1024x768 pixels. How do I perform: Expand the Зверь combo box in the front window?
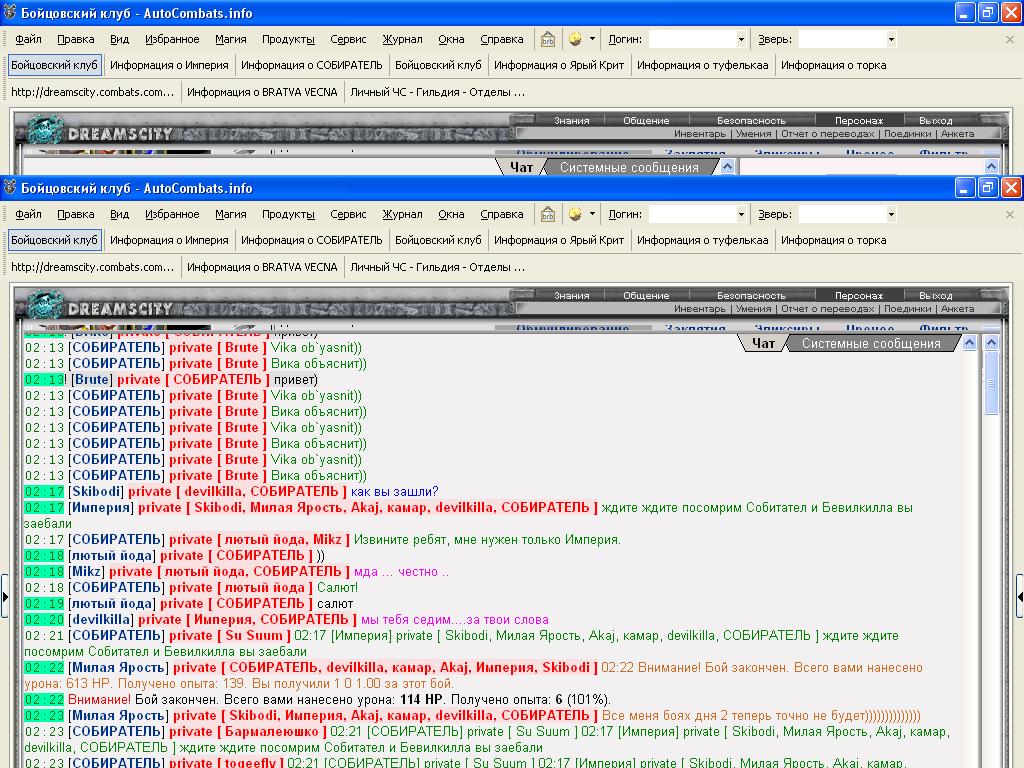point(891,214)
